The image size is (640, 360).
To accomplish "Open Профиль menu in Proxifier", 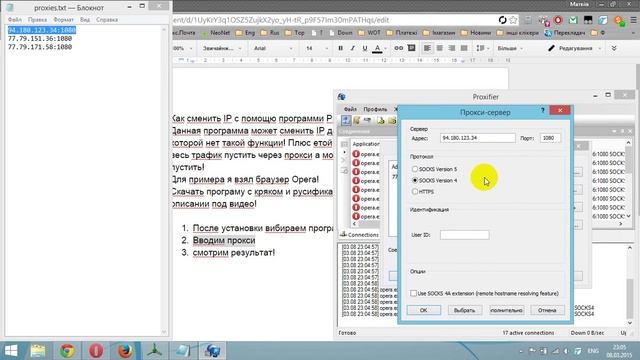I will pyautogui.click(x=375, y=109).
